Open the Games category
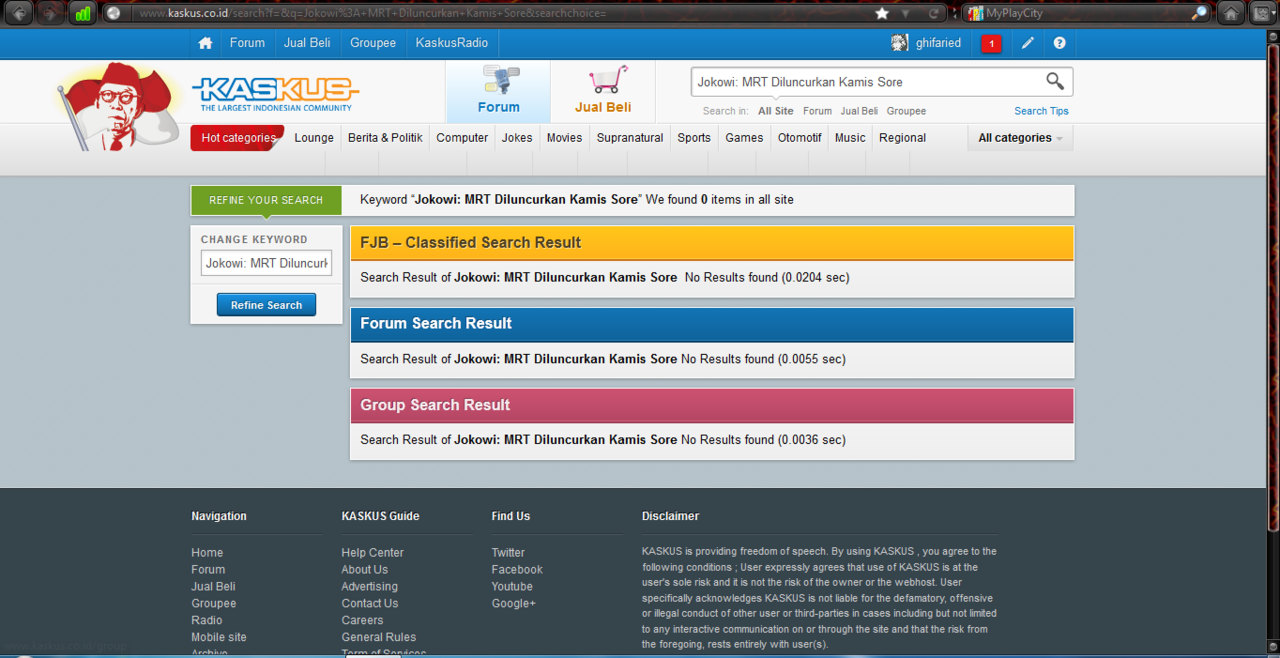Image resolution: width=1280 pixels, height=658 pixels. point(744,138)
